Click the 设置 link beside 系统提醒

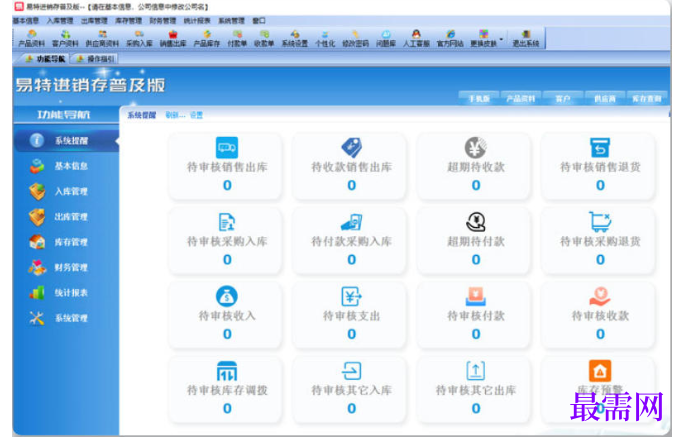196,115
